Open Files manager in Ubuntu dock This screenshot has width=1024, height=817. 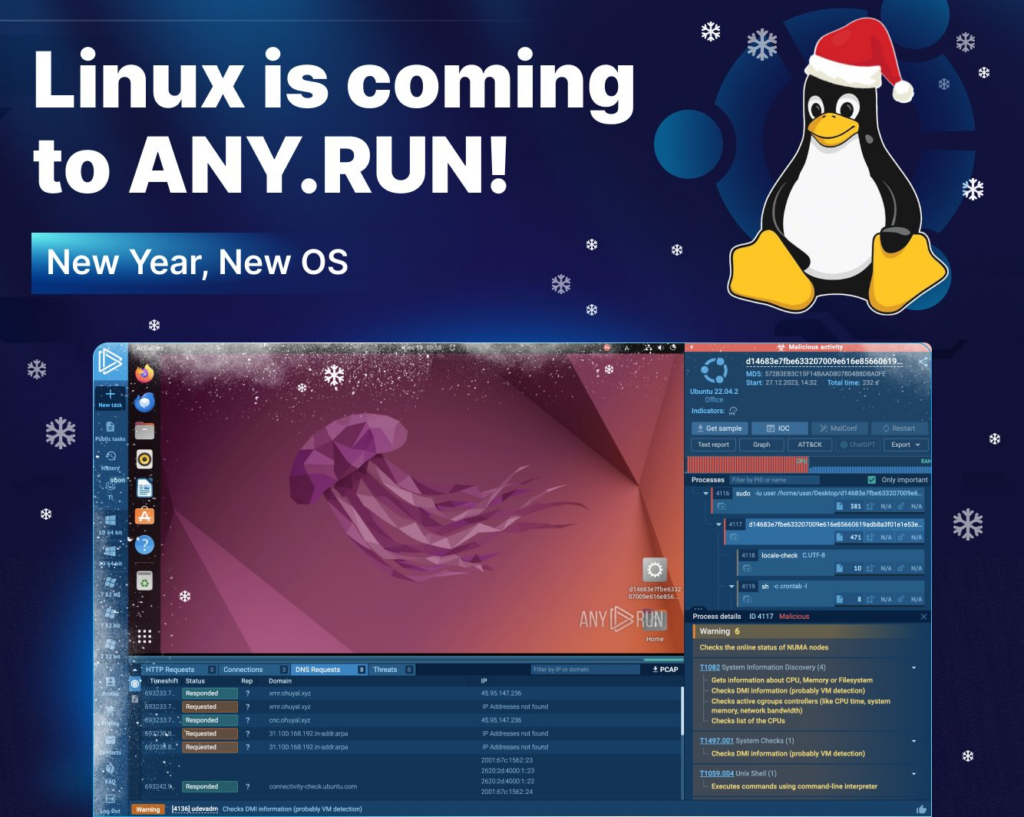point(144,430)
